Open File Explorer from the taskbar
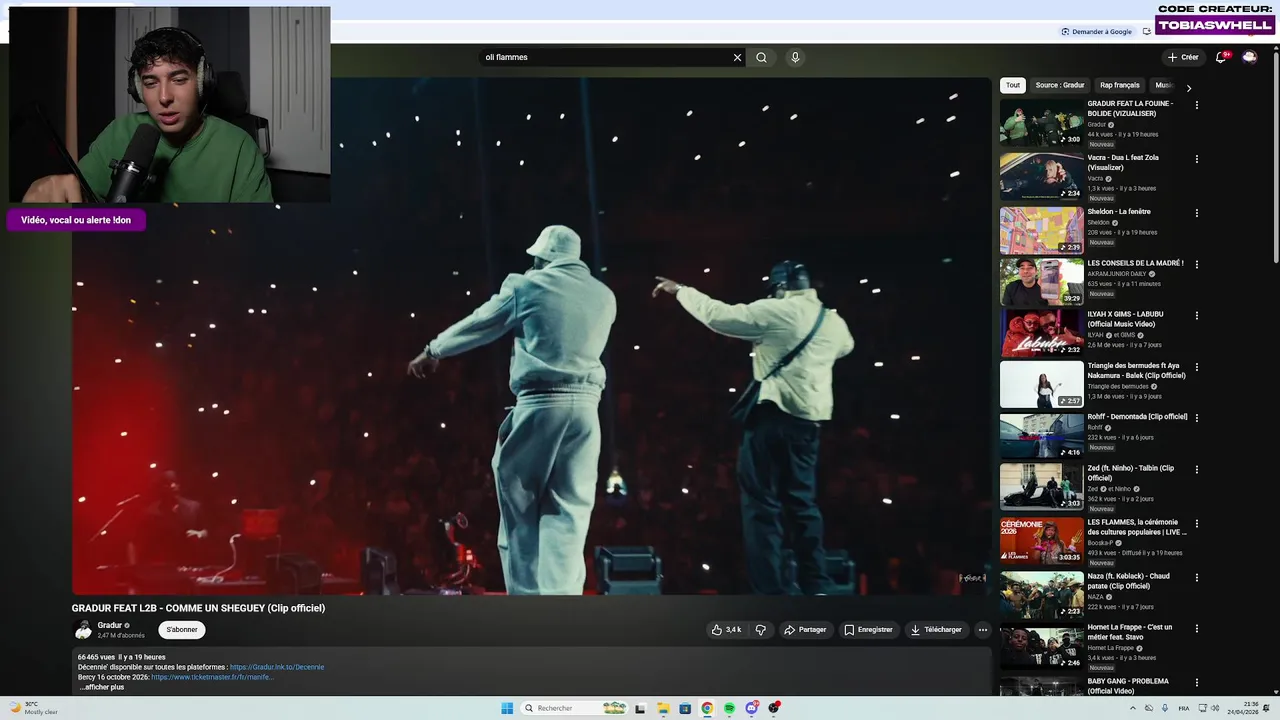Viewport: 1280px width, 720px height. [x=663, y=708]
